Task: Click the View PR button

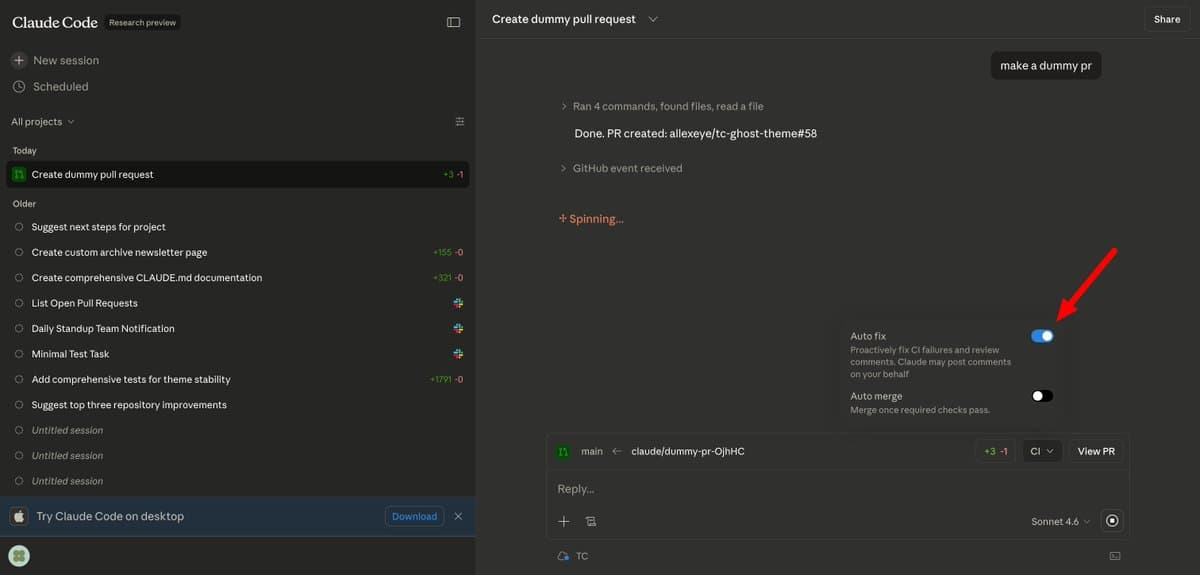Action: pos(1096,451)
